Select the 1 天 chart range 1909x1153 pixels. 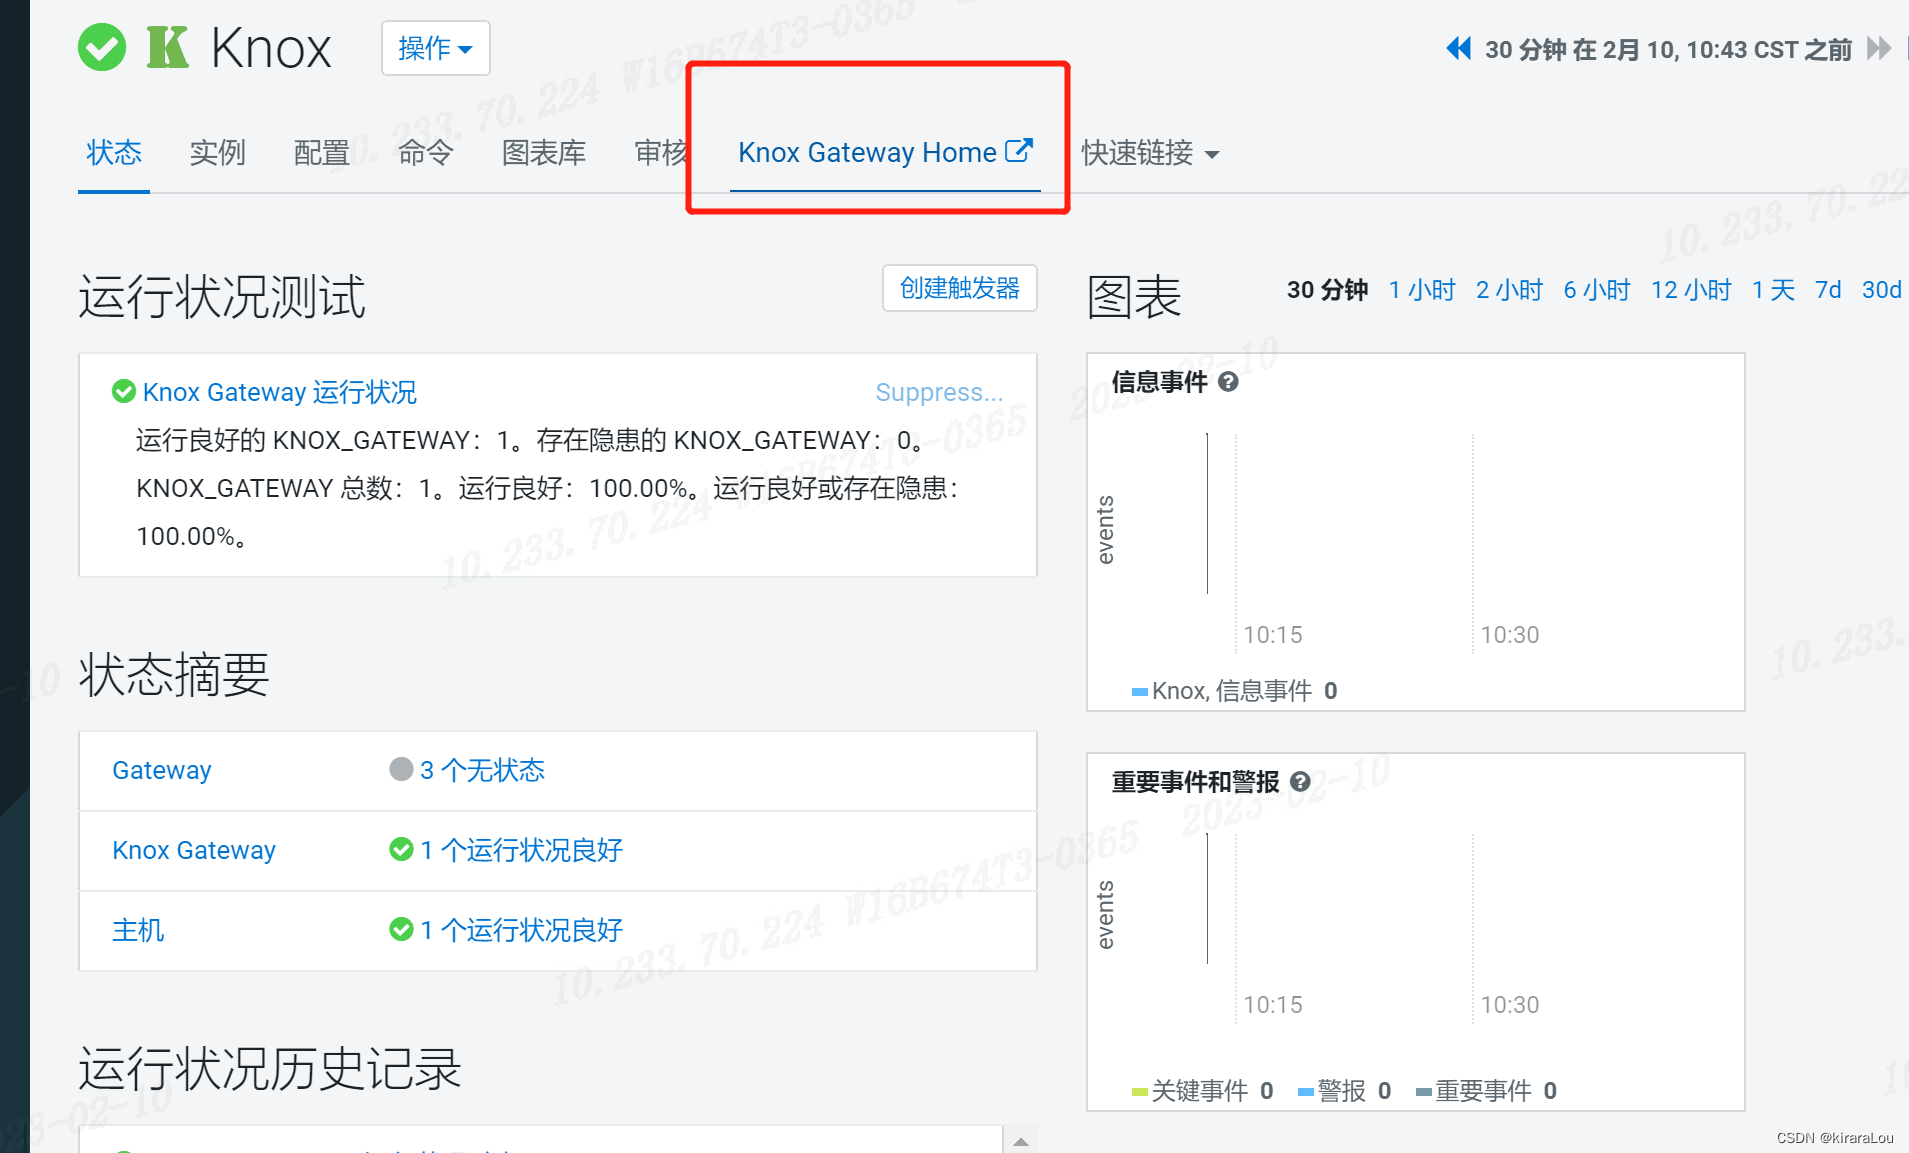point(1773,290)
